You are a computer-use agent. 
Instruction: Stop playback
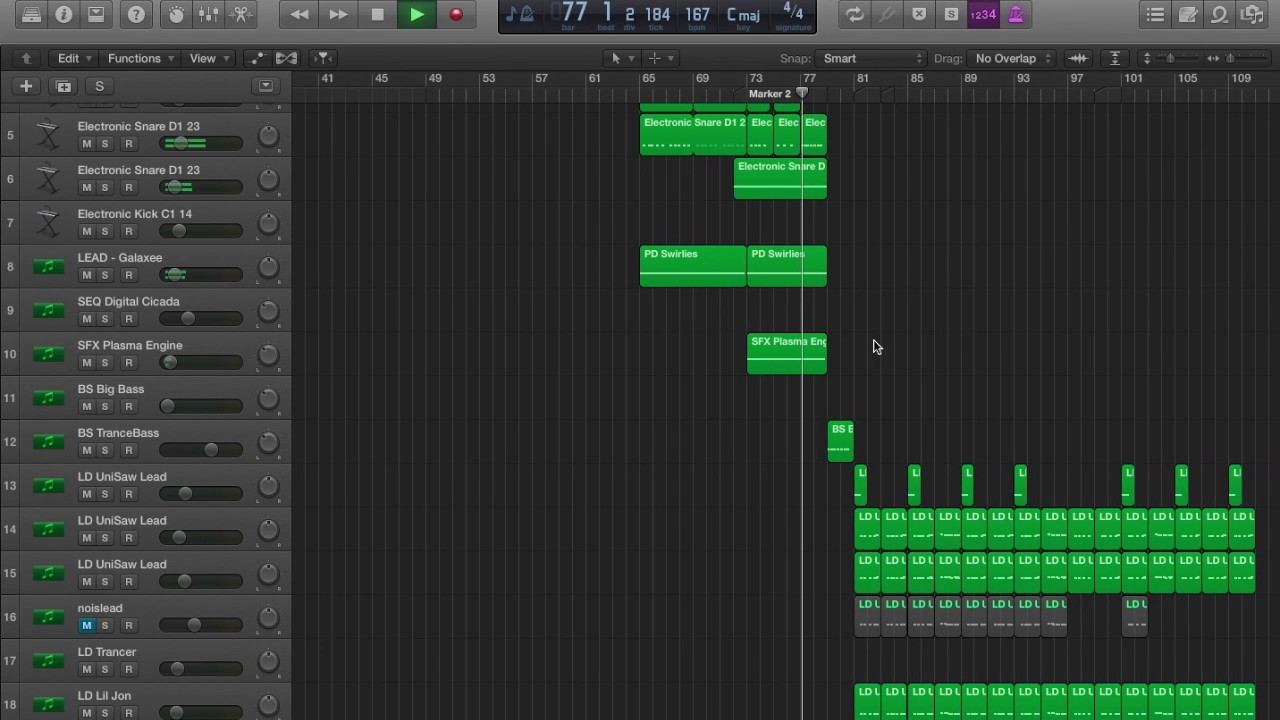click(x=377, y=14)
